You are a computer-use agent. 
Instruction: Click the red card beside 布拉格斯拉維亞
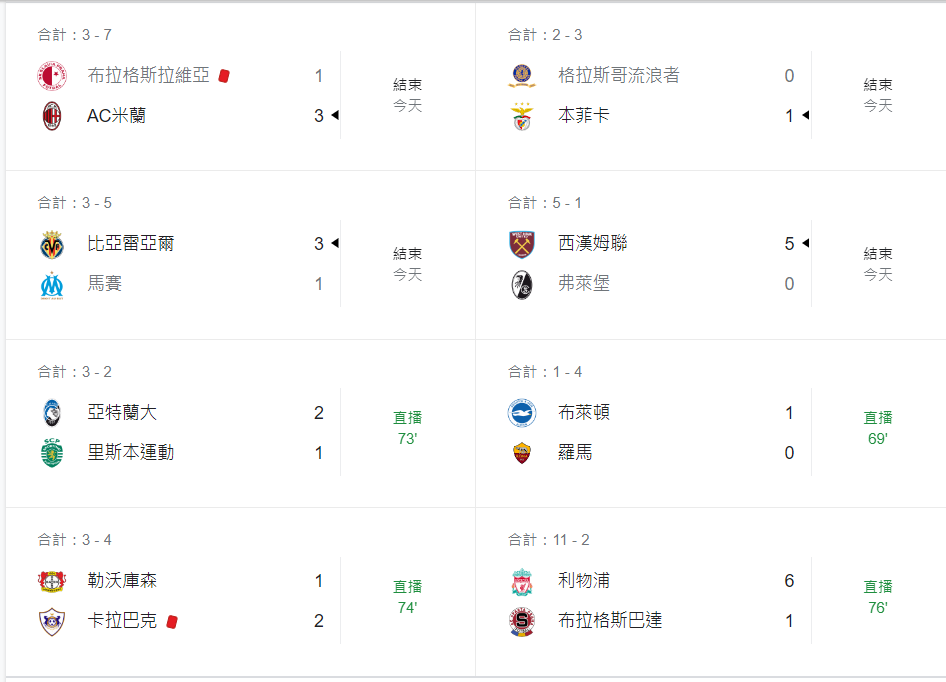pyautogui.click(x=224, y=75)
